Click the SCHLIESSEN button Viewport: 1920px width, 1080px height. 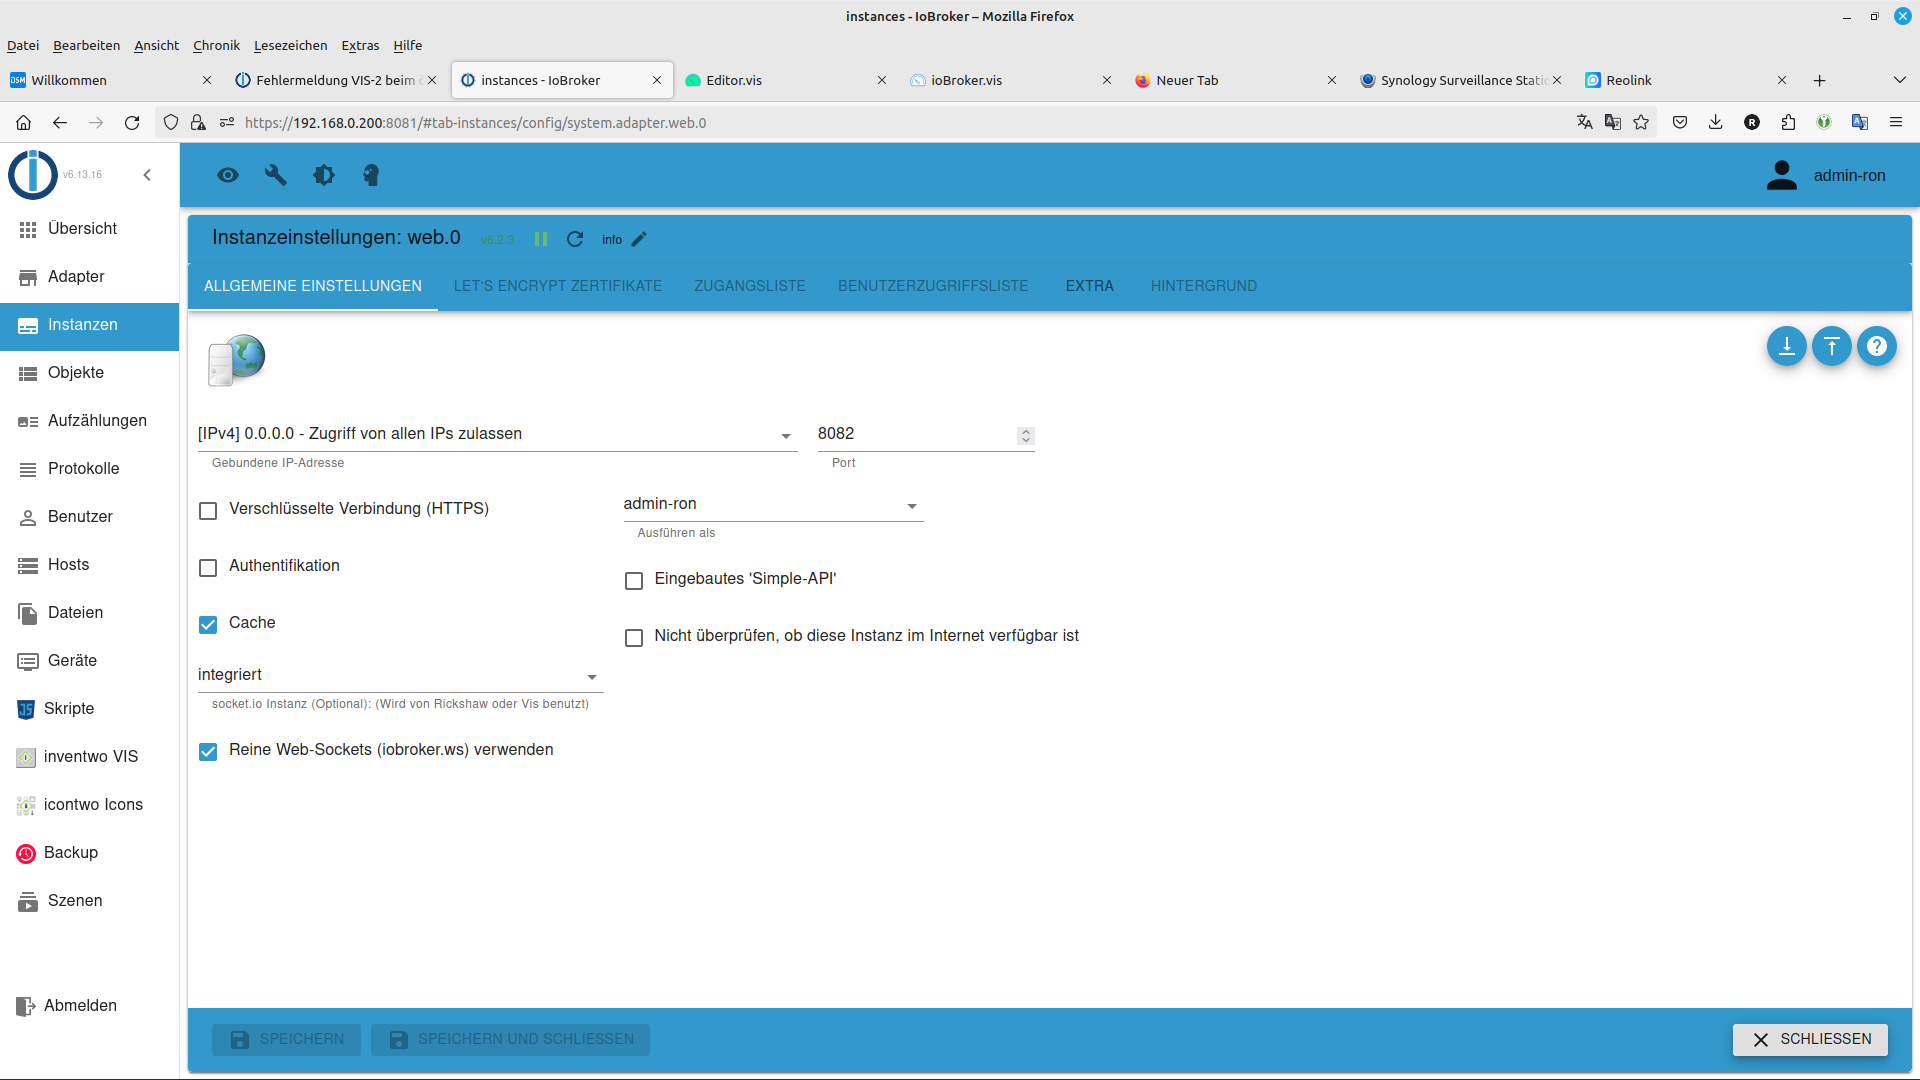click(1810, 1039)
